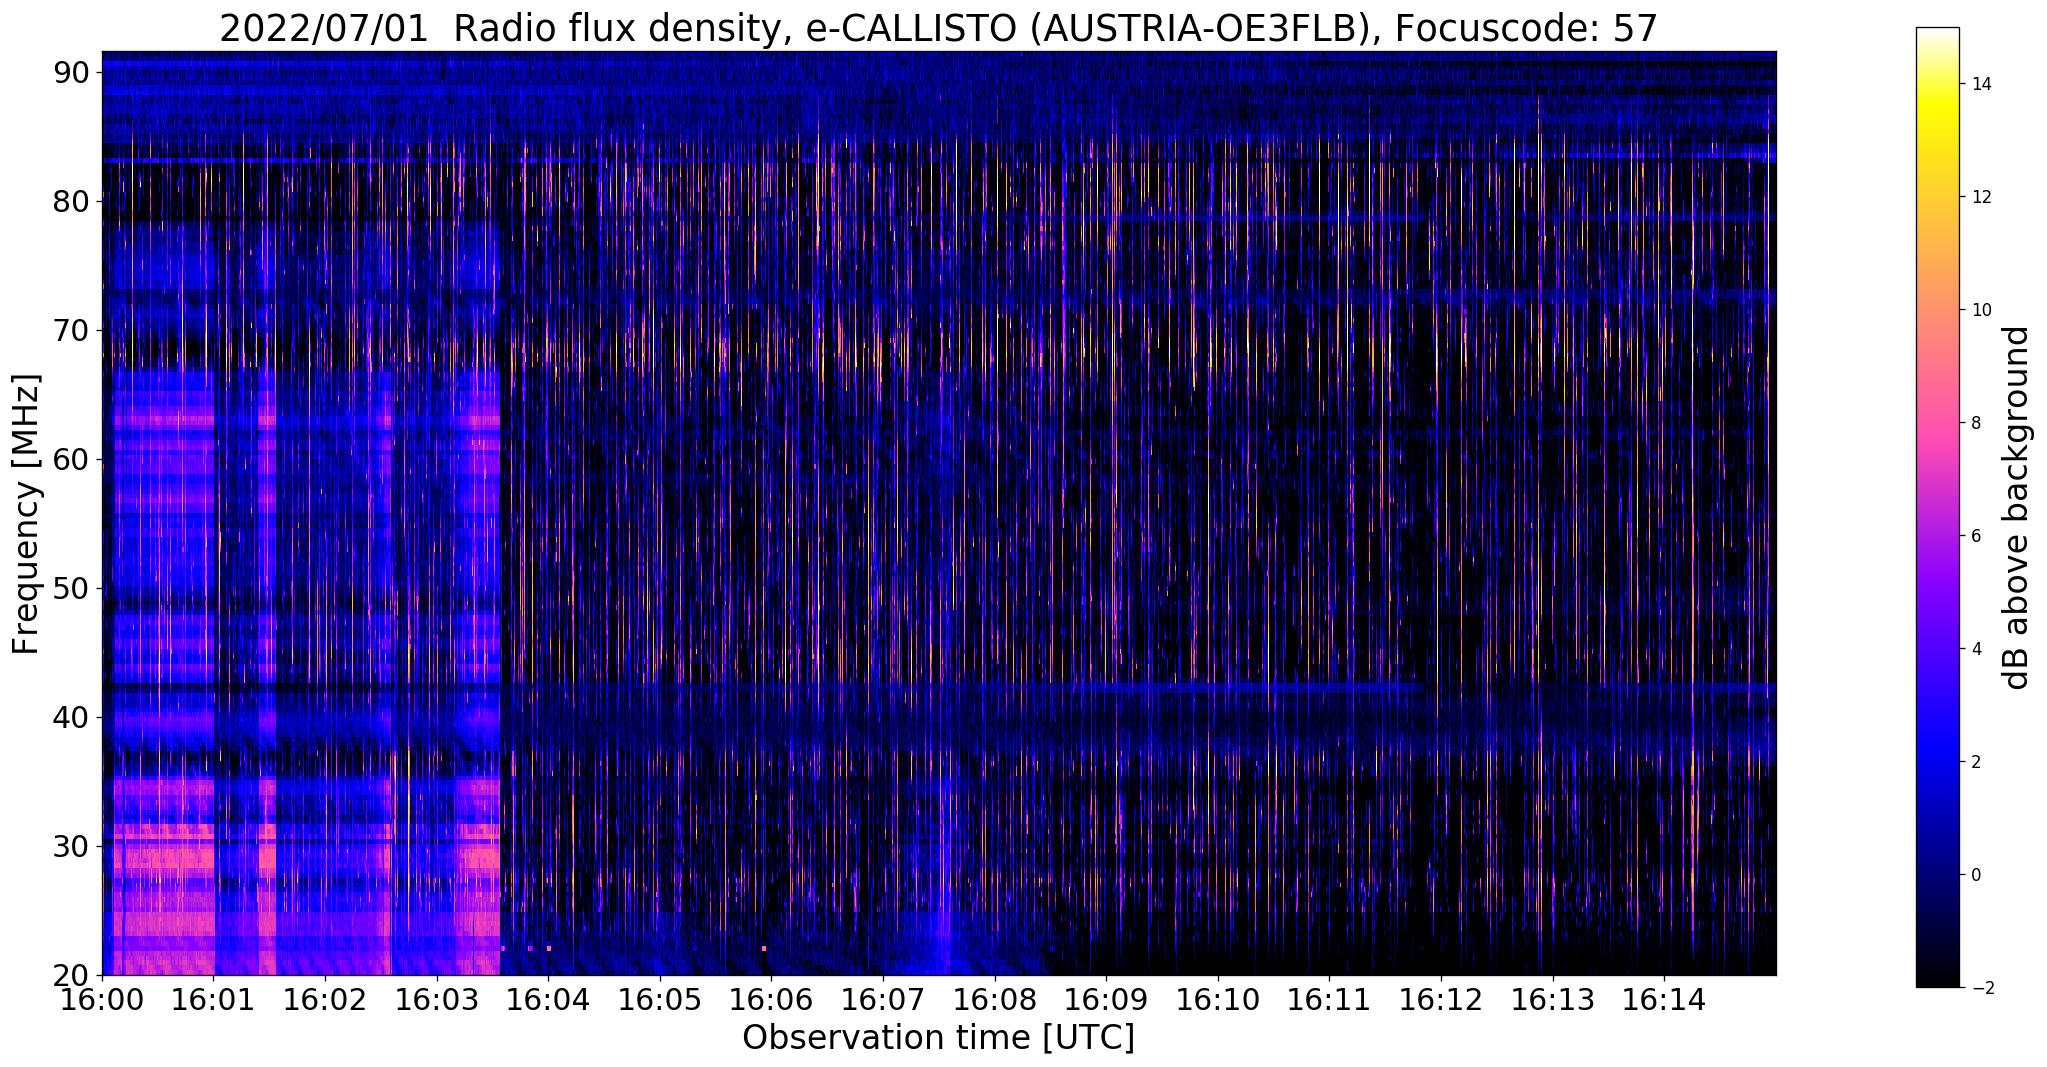This screenshot has width=2047, height=1067.
Task: Click the 16:00 time tick label
Action: (x=102, y=999)
